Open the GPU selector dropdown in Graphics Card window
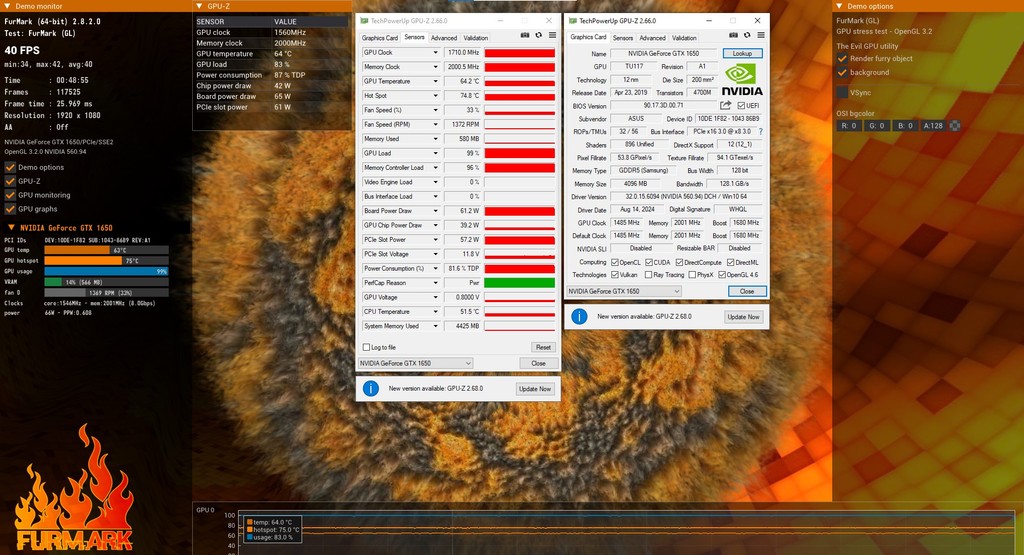The image size is (1024, 555). [x=624, y=291]
